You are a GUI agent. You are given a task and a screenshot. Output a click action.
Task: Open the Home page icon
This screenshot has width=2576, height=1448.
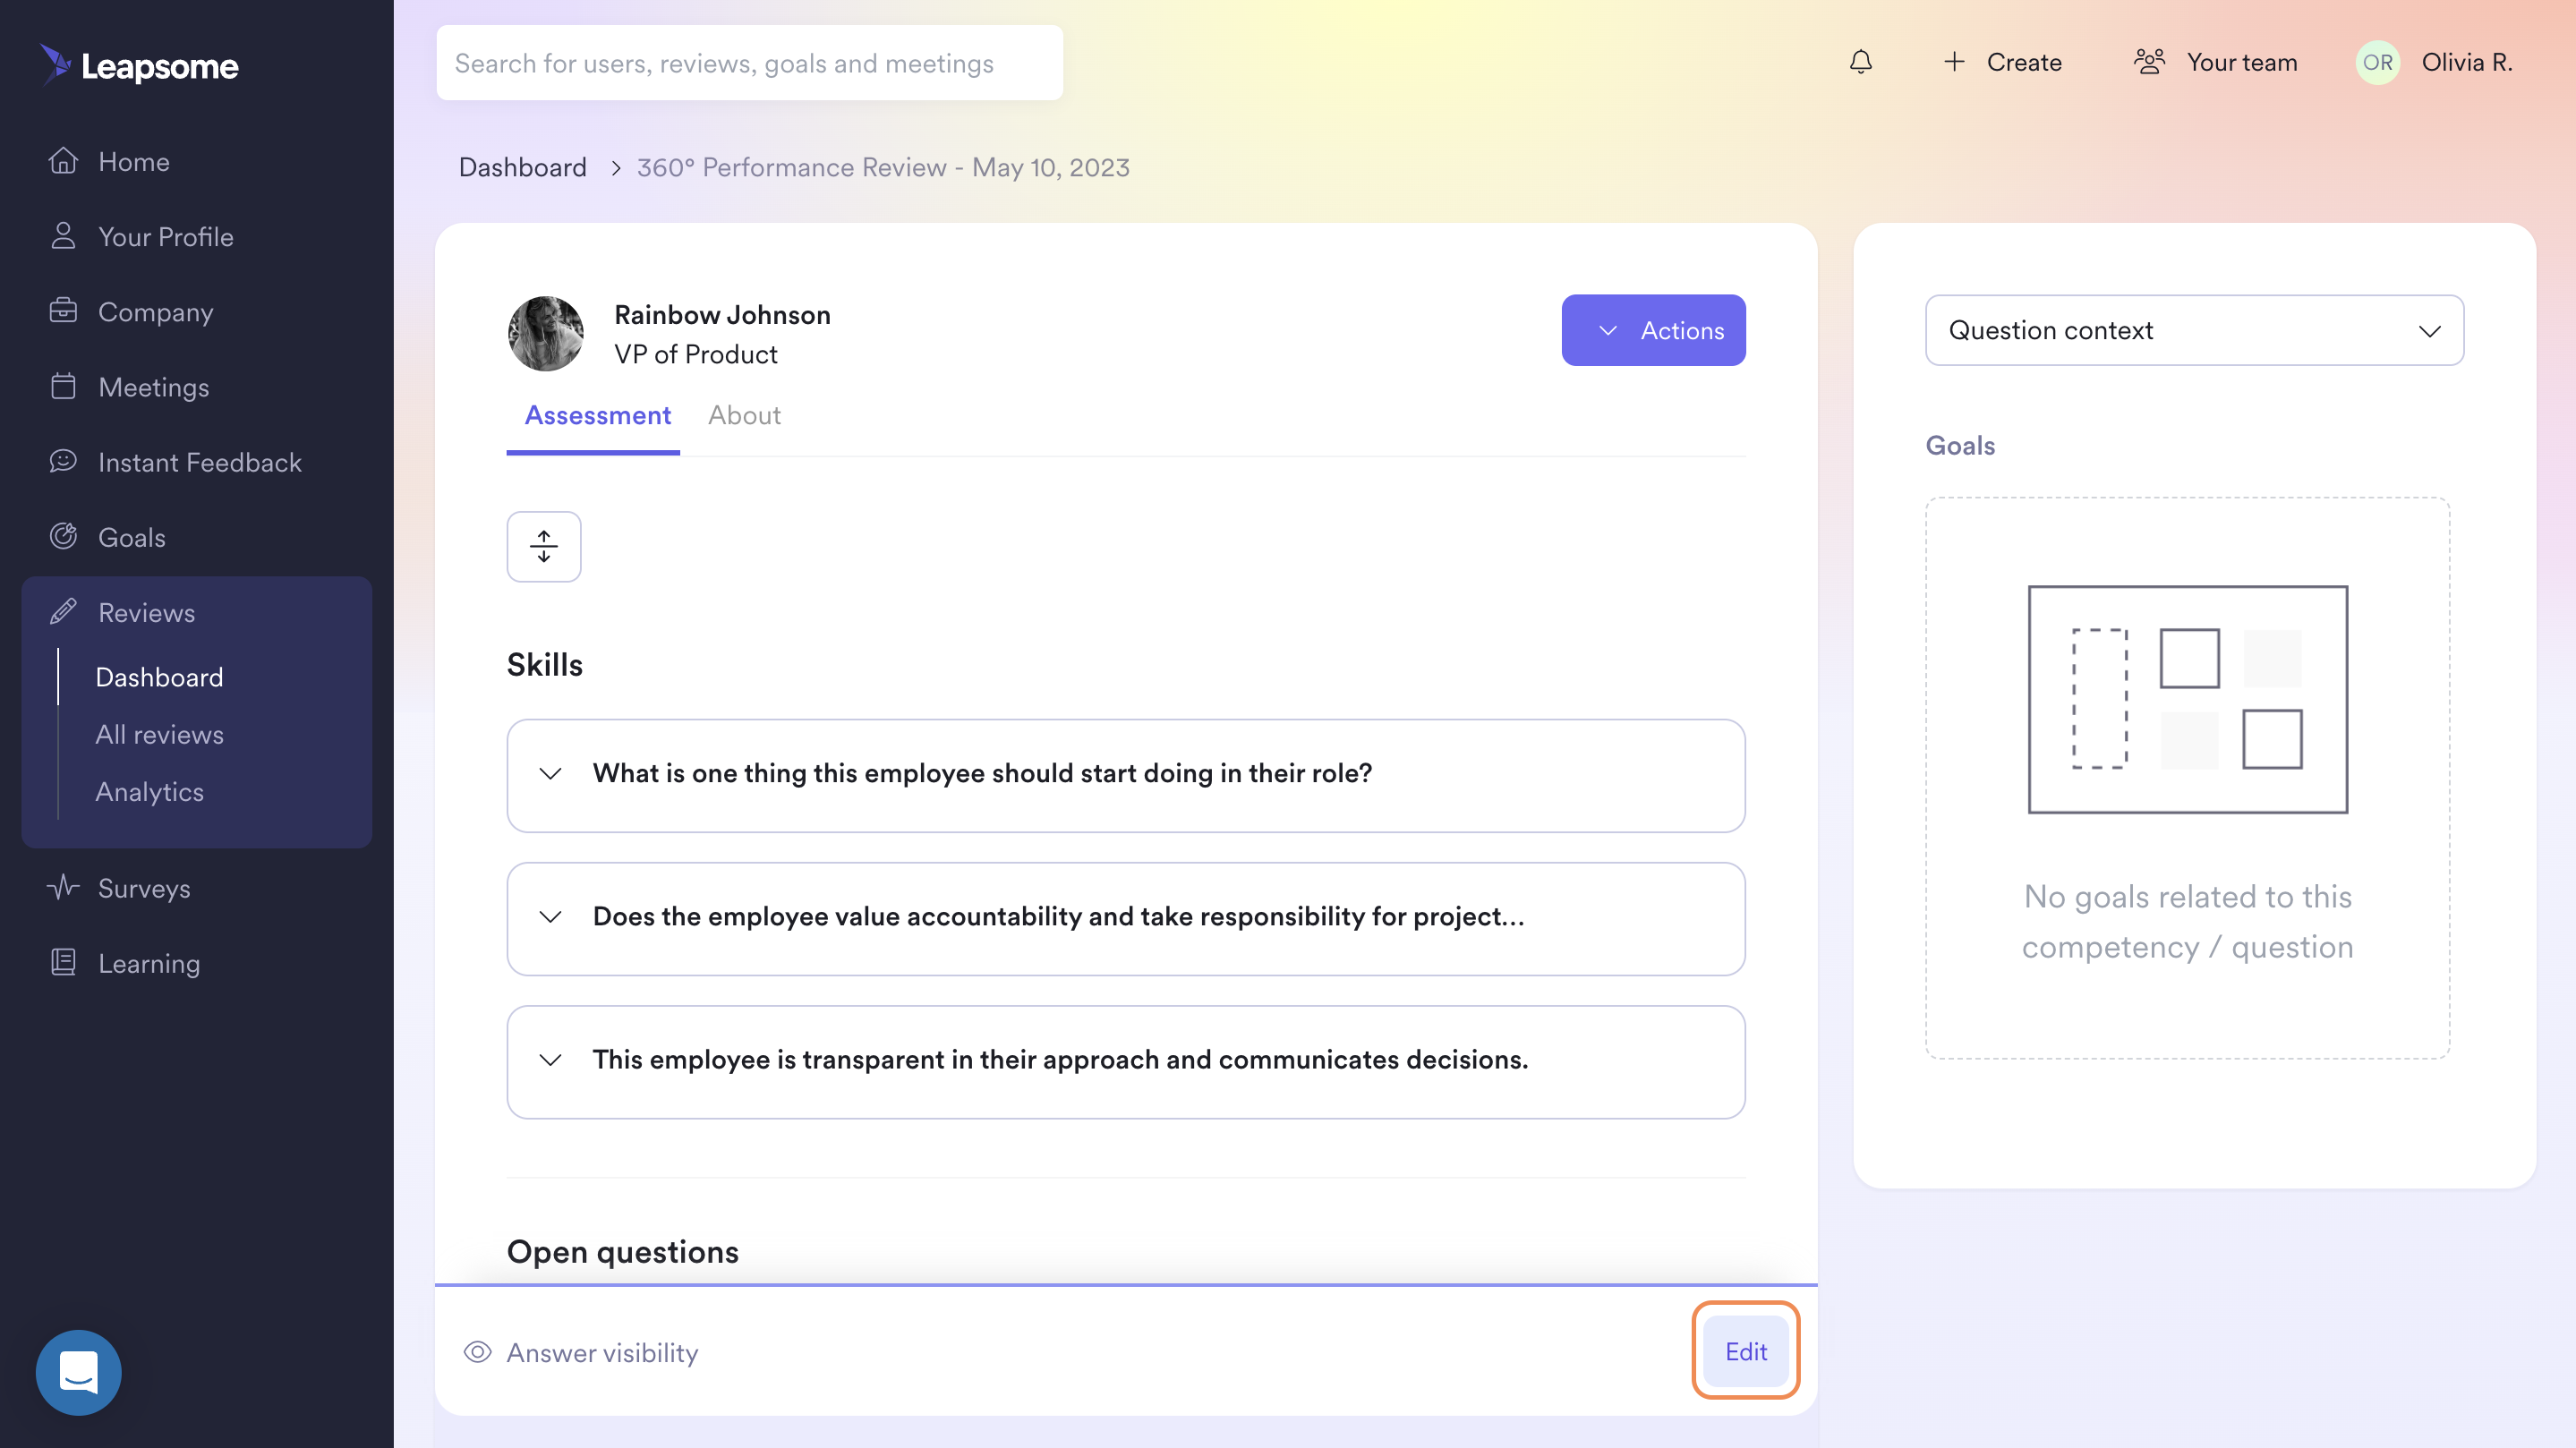click(63, 161)
